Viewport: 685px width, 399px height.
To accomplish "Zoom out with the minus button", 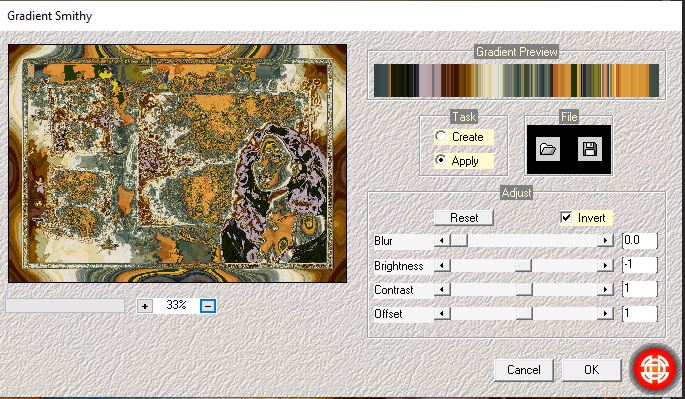I will click(x=208, y=306).
